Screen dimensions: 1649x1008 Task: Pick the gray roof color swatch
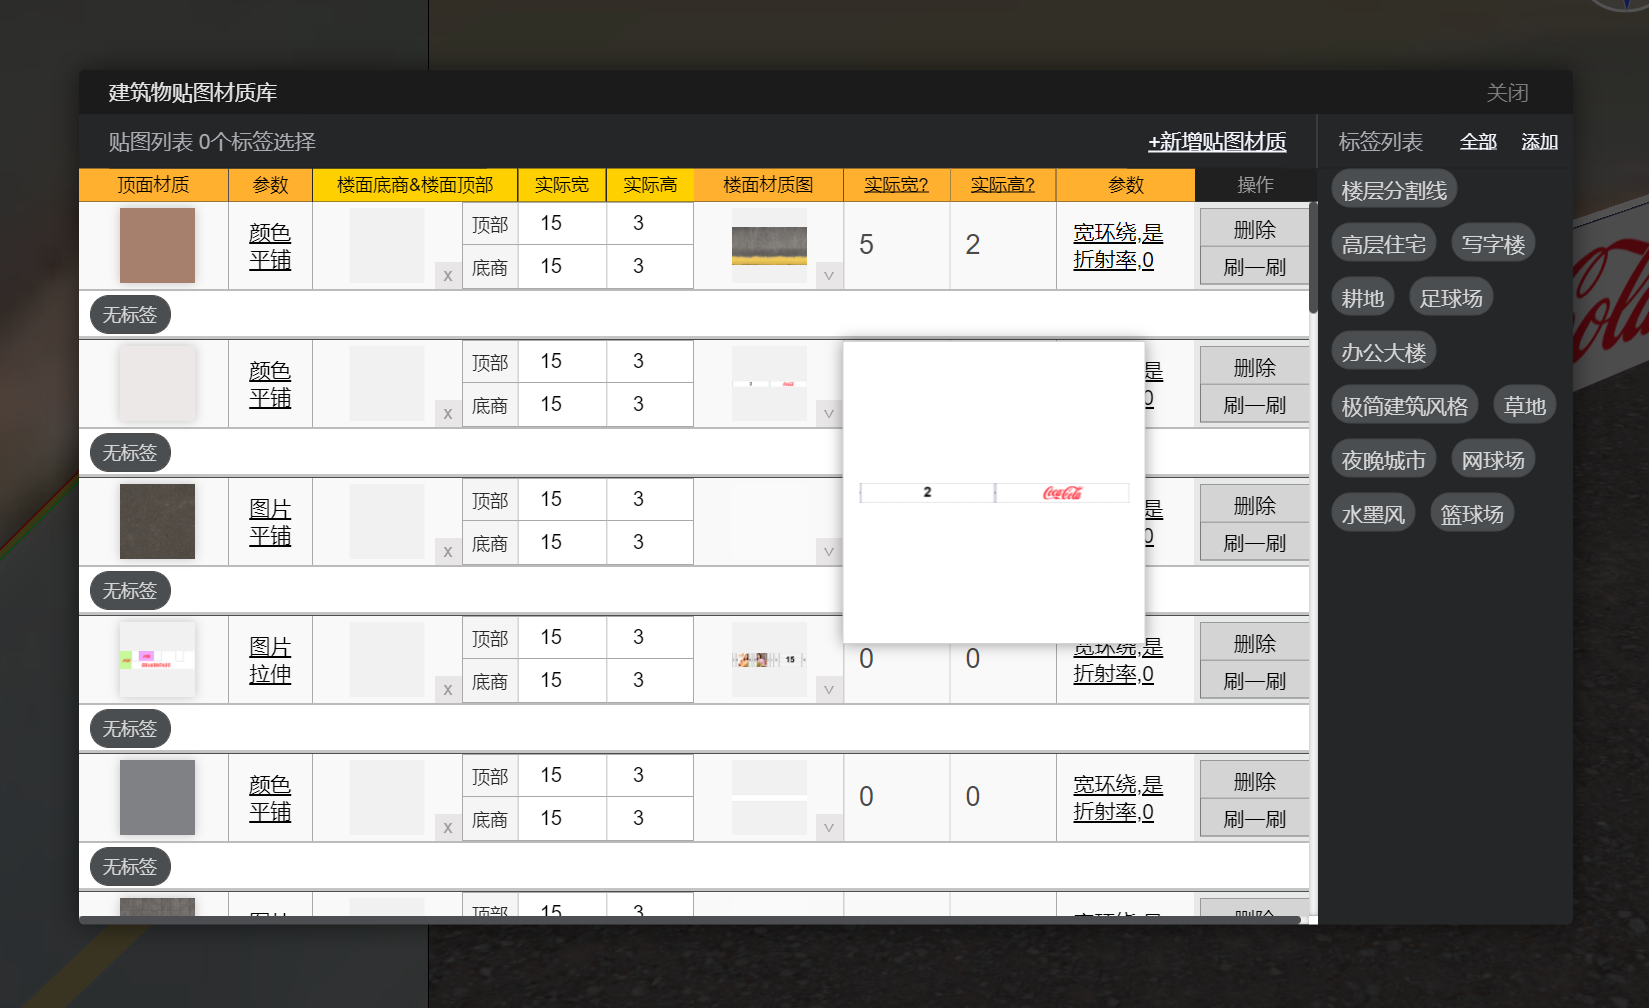(157, 797)
